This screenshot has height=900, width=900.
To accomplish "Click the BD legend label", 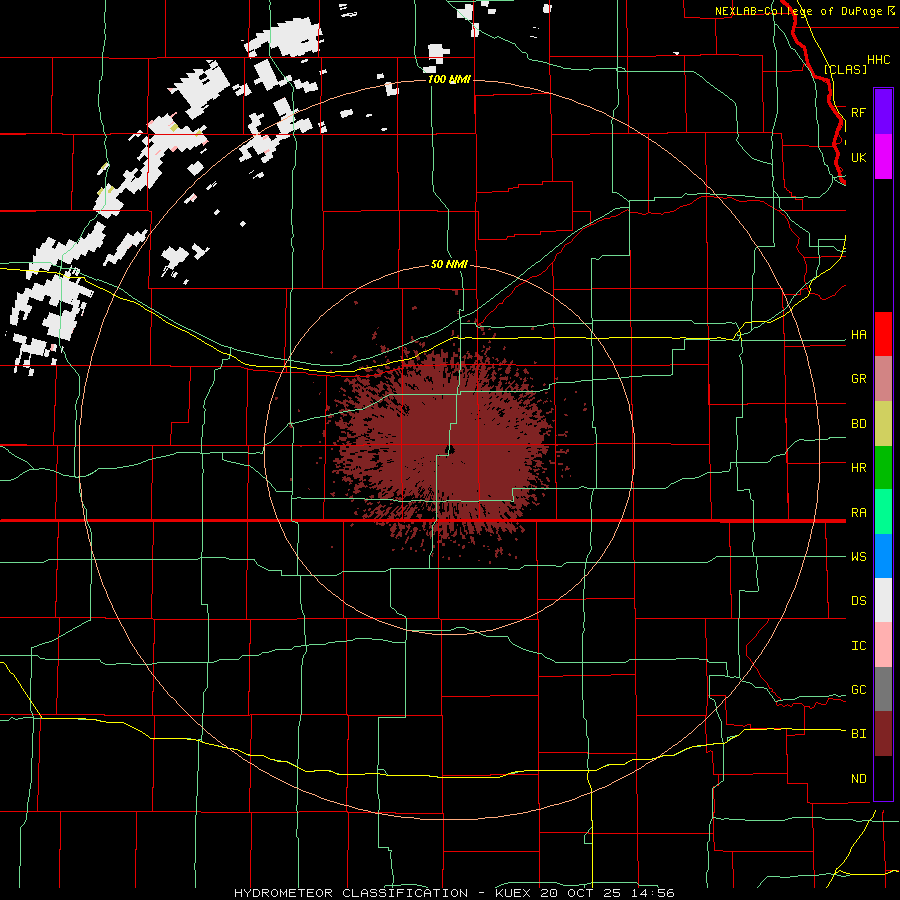I will (x=858, y=424).
